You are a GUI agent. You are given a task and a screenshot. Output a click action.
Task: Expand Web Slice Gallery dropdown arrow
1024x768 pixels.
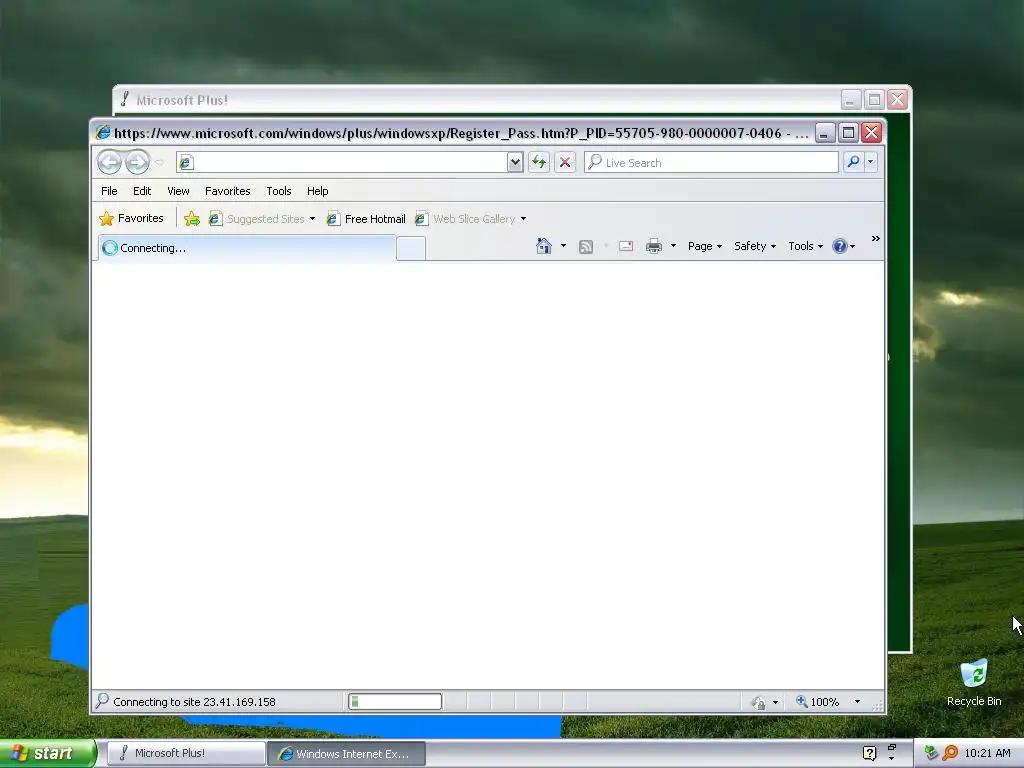pyautogui.click(x=523, y=219)
